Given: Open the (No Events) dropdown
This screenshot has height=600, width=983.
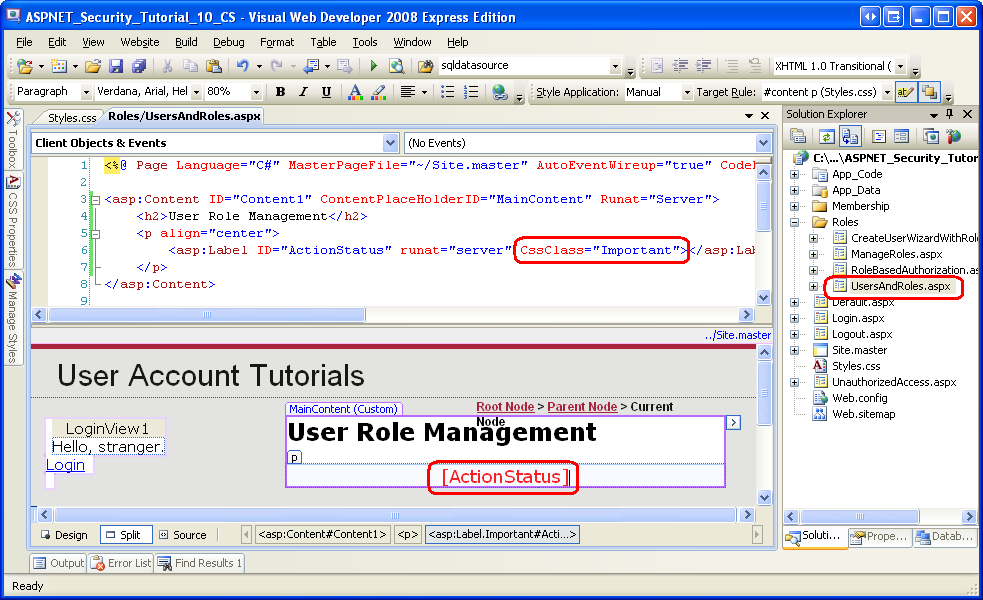Looking at the screenshot, I should click(763, 143).
